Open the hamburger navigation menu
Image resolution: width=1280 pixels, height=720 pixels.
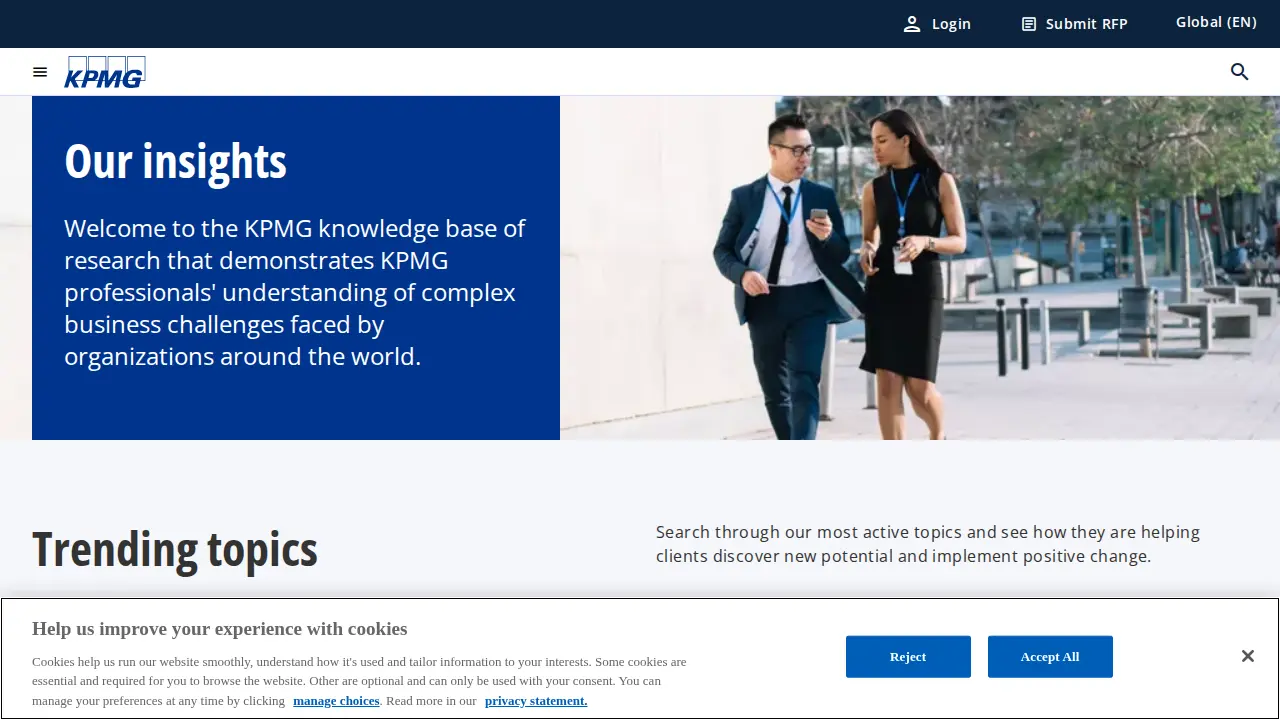coord(40,72)
